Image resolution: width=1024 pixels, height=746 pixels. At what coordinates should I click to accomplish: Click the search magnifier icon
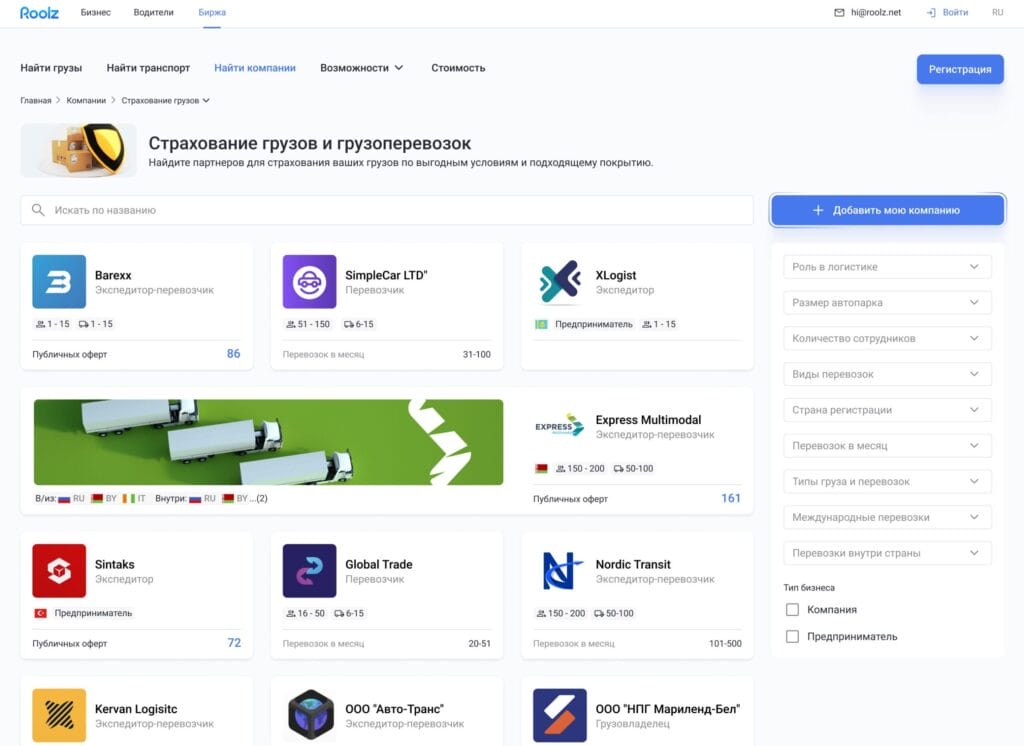(37, 210)
